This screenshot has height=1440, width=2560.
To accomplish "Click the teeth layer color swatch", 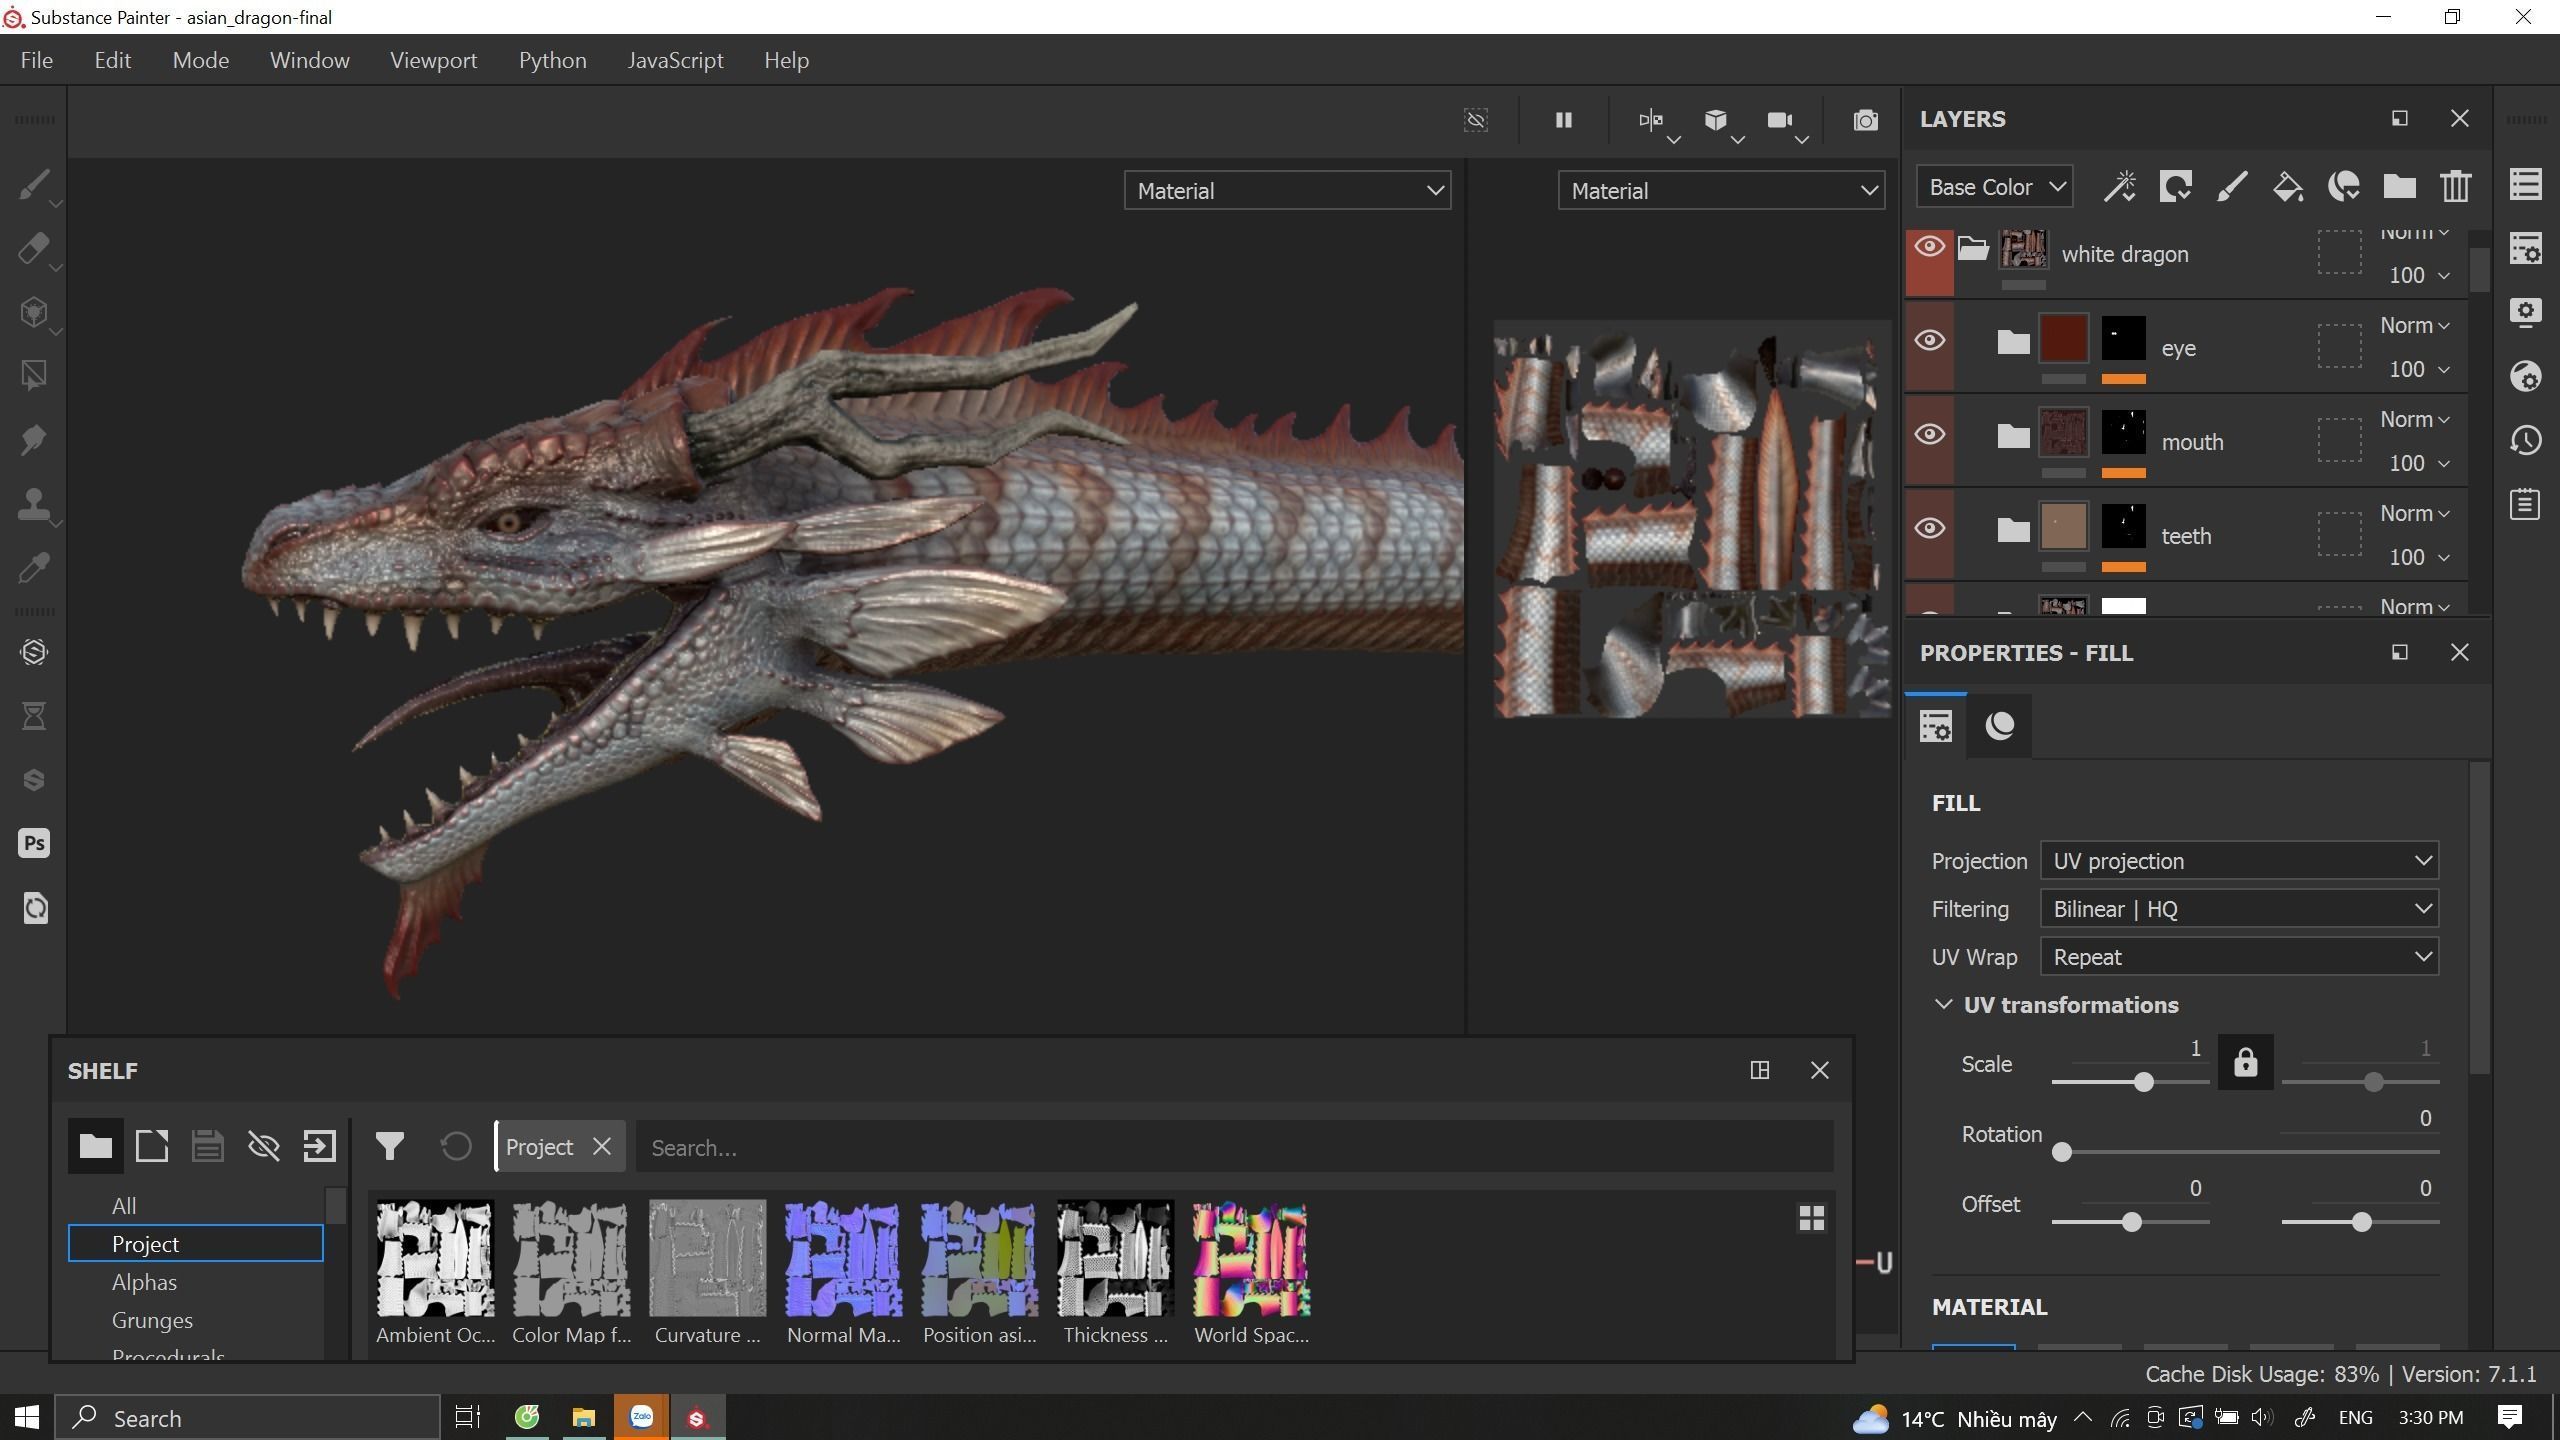I will [2063, 527].
